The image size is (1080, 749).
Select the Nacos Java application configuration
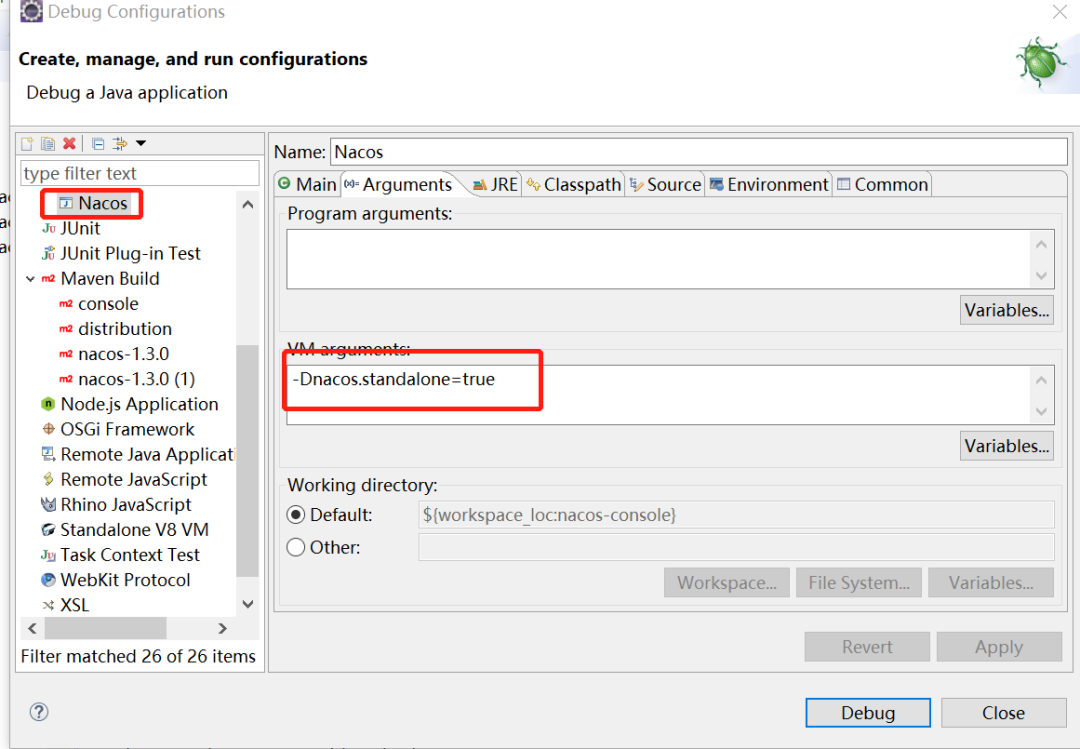pos(93,203)
